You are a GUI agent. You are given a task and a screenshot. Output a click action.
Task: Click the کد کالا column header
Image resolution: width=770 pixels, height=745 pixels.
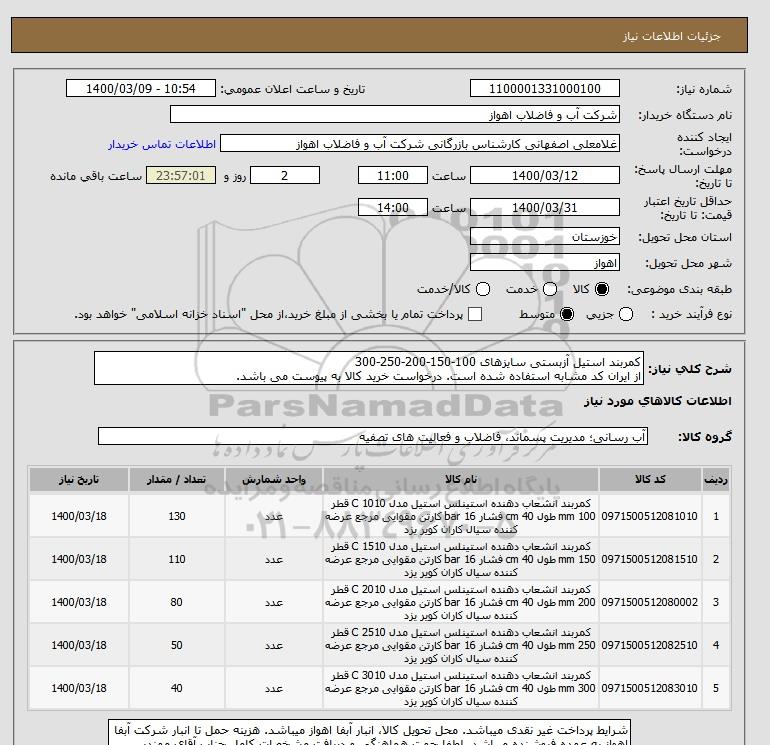650,479
